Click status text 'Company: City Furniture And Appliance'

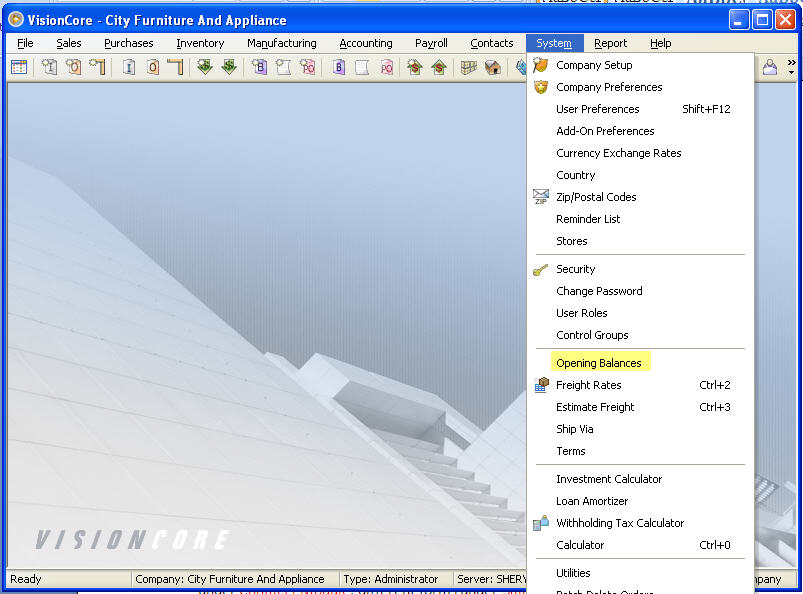pyautogui.click(x=229, y=579)
